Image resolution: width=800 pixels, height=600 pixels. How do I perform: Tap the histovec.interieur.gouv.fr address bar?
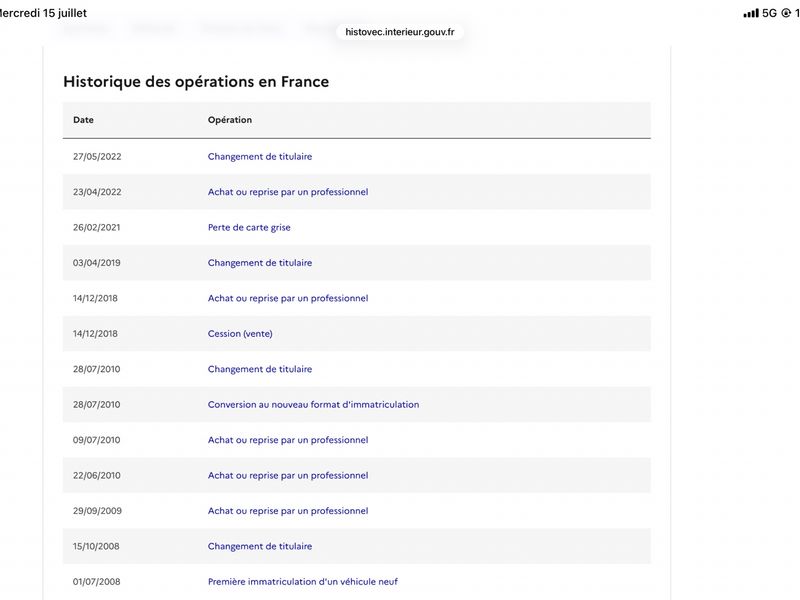(399, 32)
